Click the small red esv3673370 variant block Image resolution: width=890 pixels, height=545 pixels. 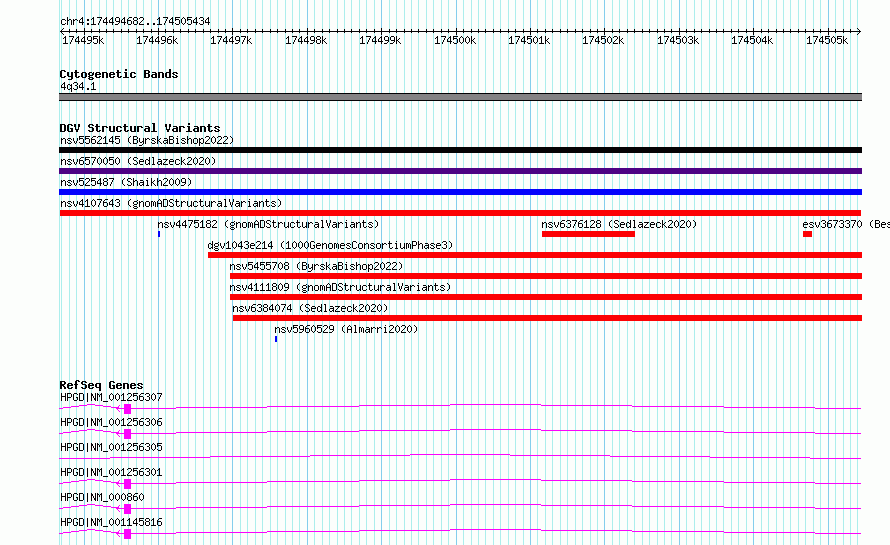807,234
